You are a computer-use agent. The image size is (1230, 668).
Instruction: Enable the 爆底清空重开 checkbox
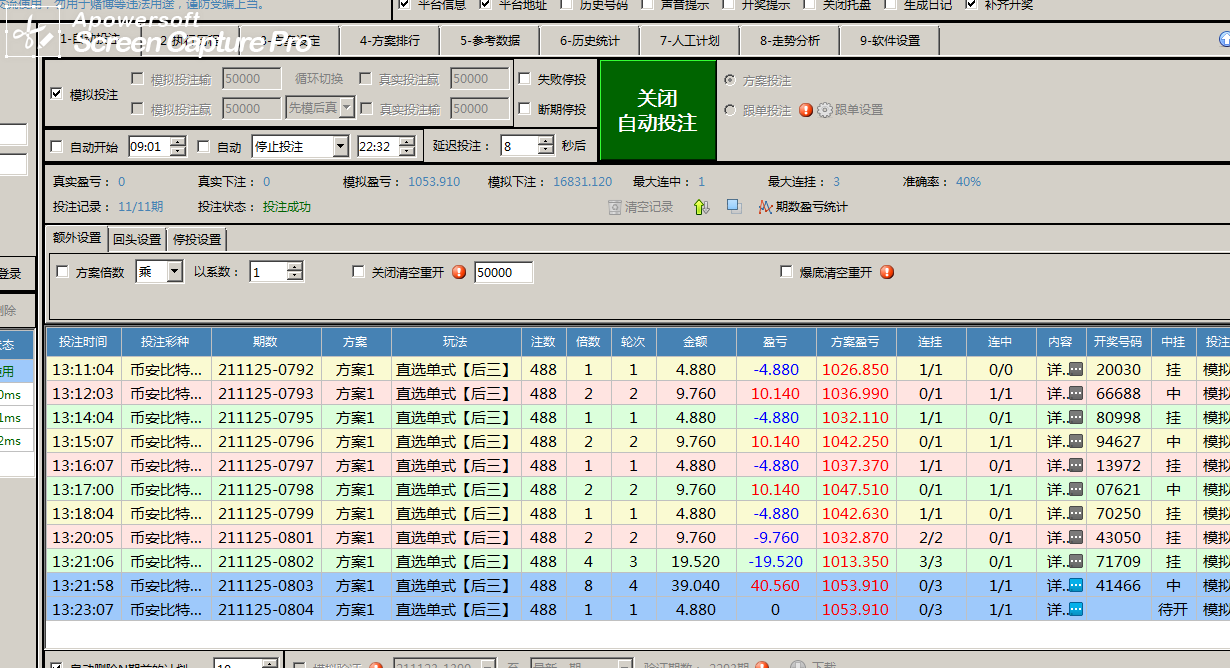[787, 272]
